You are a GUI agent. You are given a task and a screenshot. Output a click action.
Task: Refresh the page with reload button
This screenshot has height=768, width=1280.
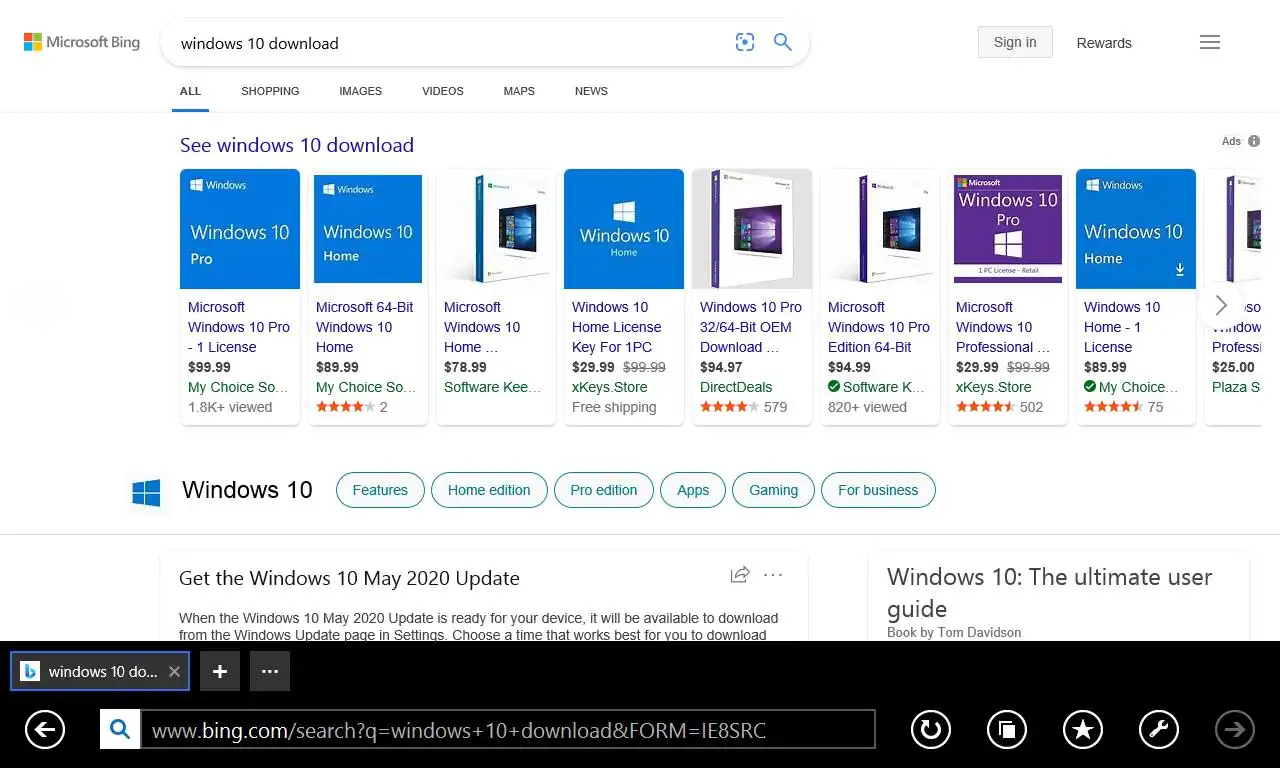[931, 730]
